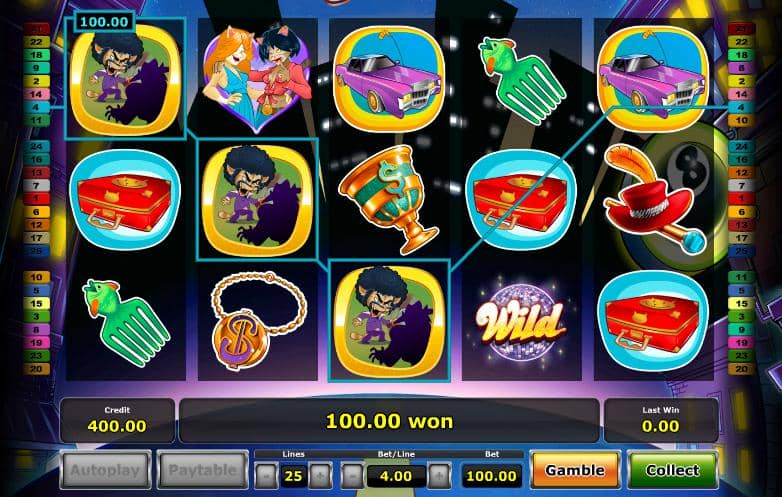Decrease the number of lines
The height and width of the screenshot is (497, 782).
pyautogui.click(x=265, y=476)
